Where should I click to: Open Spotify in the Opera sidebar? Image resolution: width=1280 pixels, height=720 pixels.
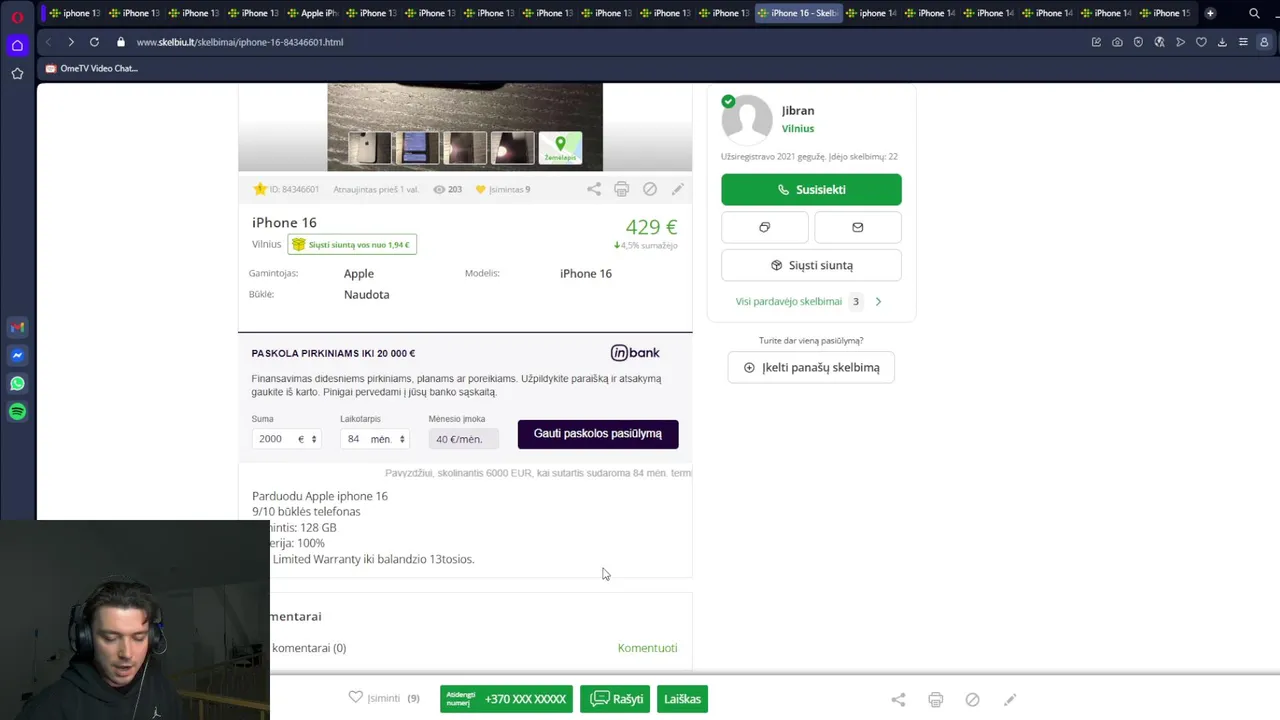point(17,411)
